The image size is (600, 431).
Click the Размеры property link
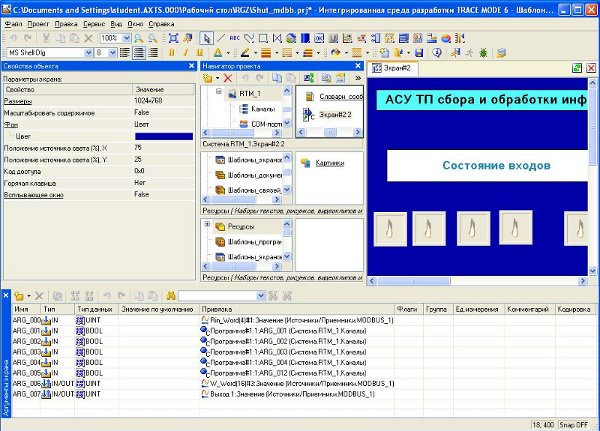pyautogui.click(x=18, y=101)
